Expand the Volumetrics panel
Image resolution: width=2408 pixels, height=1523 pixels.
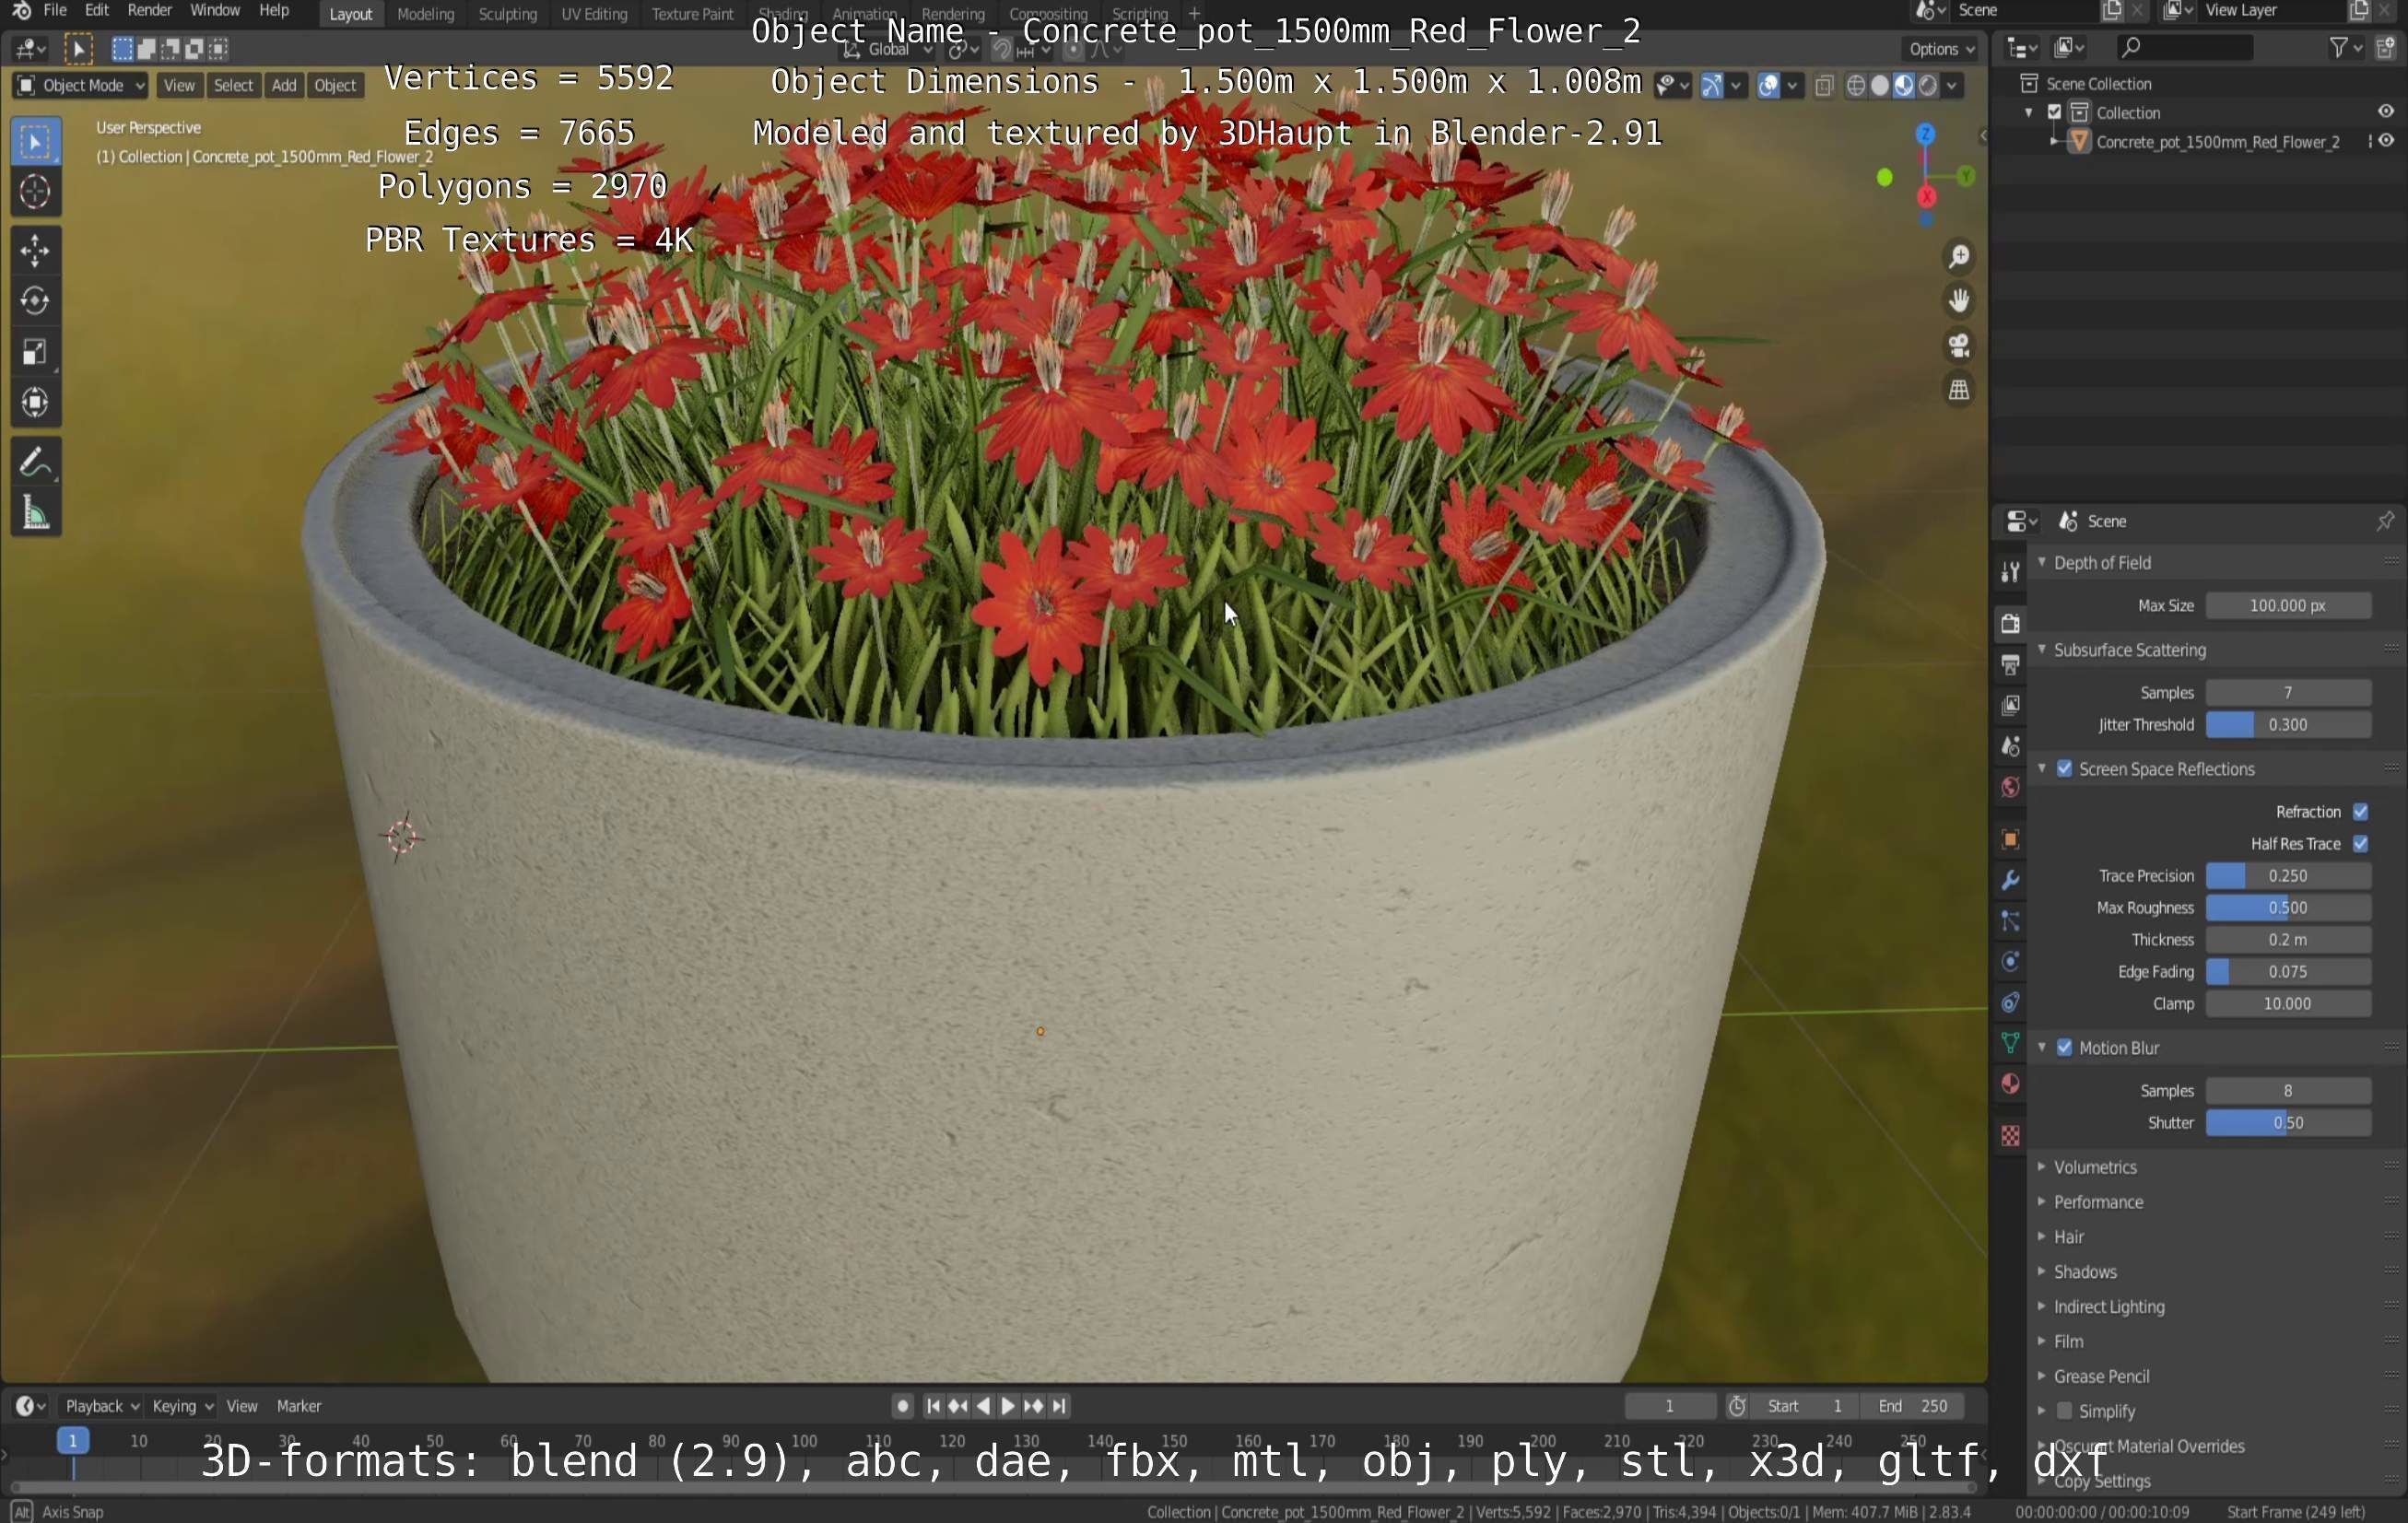point(2041,1166)
